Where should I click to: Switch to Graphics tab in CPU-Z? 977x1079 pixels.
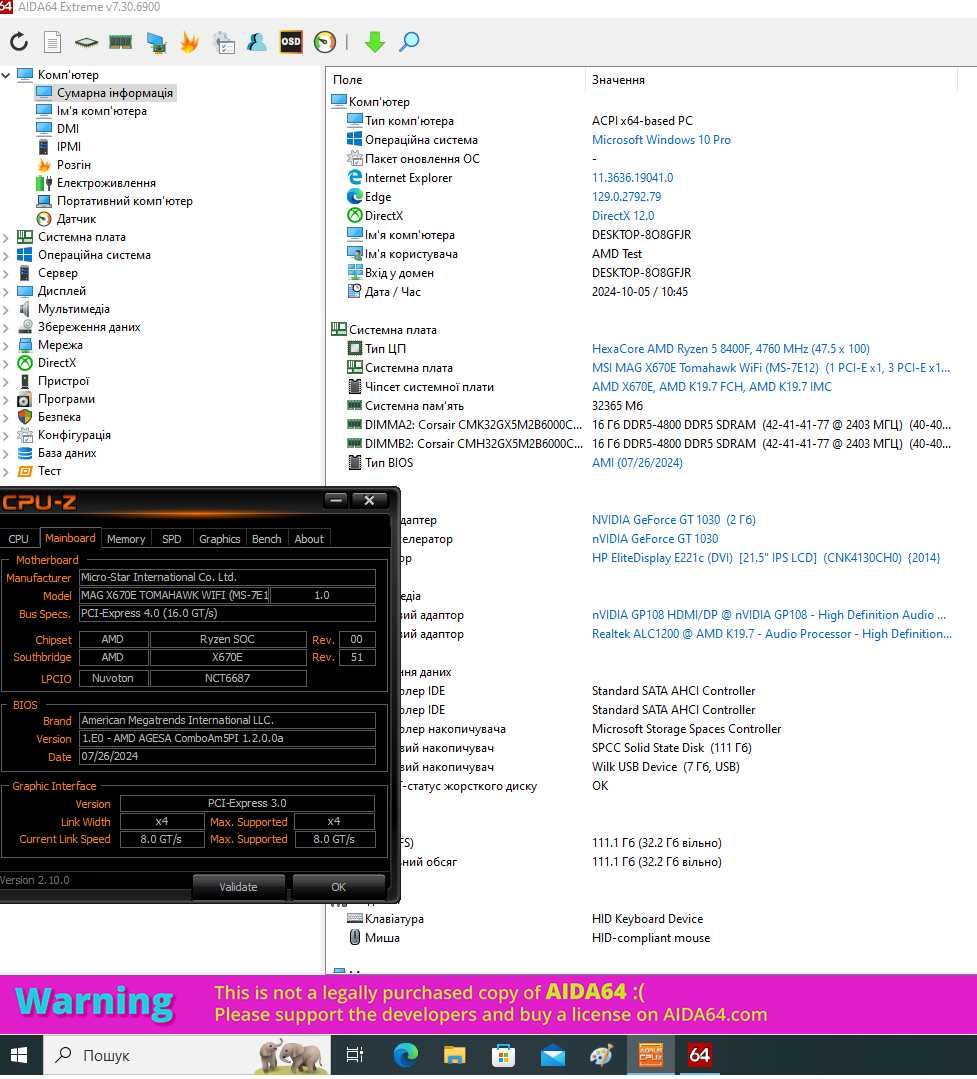tap(219, 539)
